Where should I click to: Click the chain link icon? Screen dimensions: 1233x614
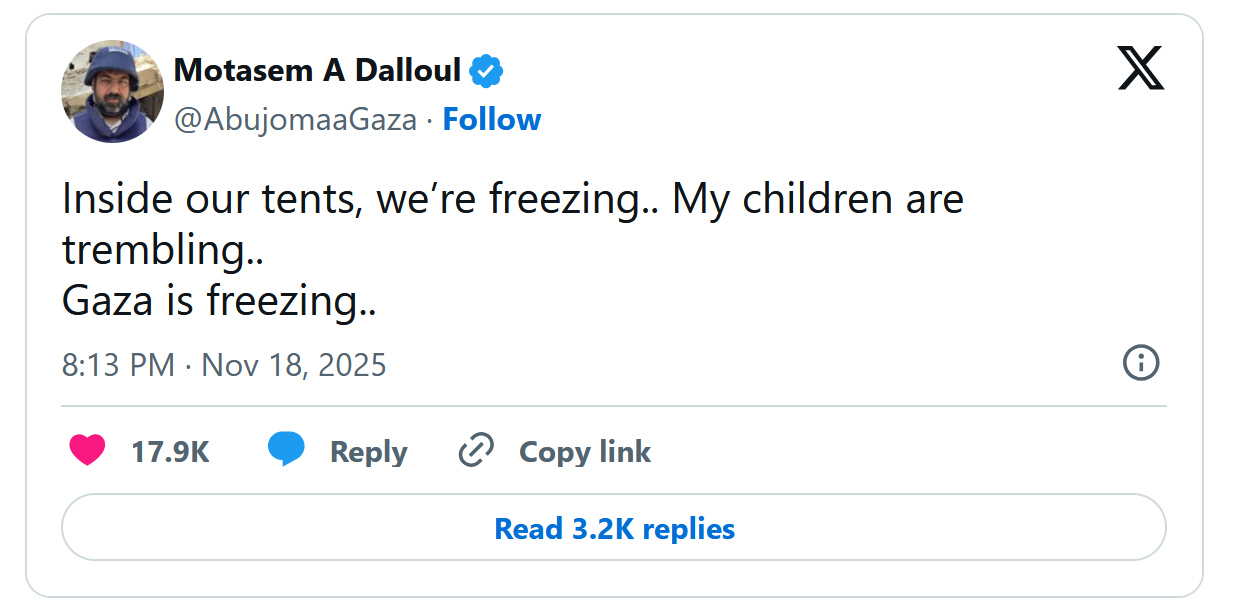click(x=476, y=452)
